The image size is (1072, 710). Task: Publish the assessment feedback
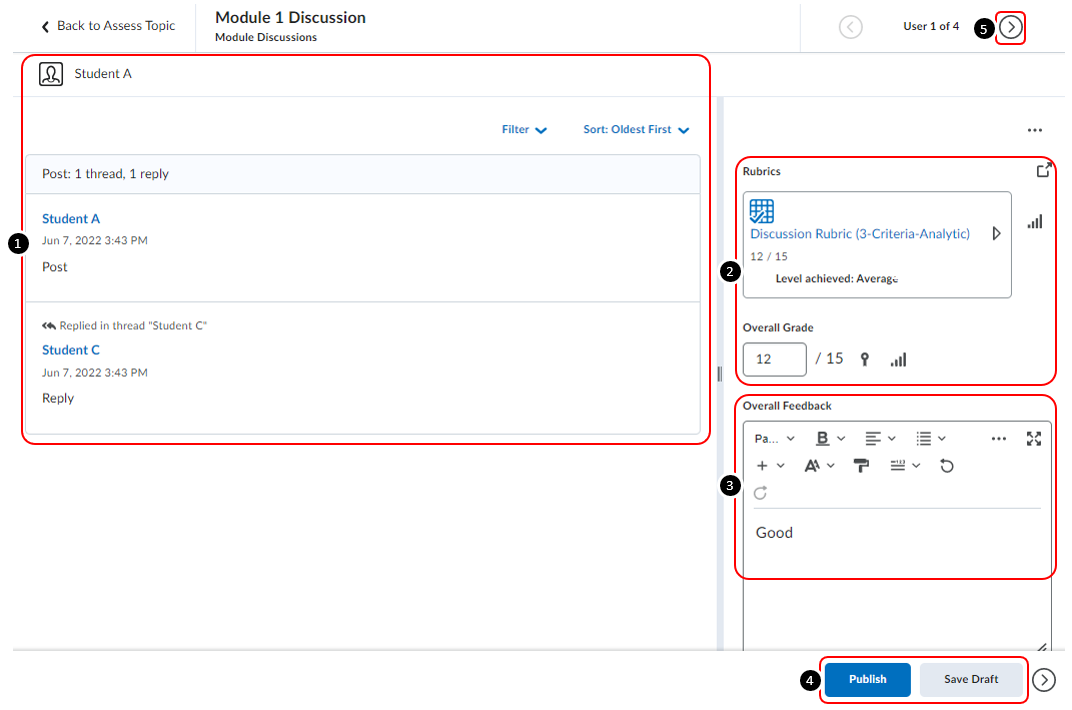point(867,679)
